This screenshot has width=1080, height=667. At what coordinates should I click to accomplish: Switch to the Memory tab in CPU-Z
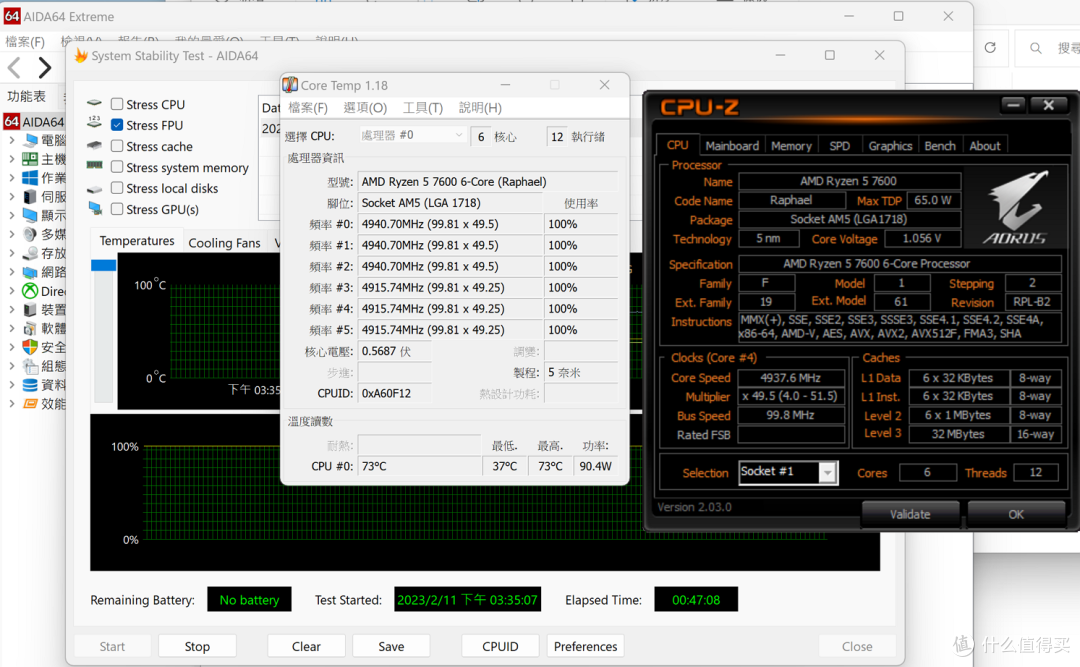[791, 145]
